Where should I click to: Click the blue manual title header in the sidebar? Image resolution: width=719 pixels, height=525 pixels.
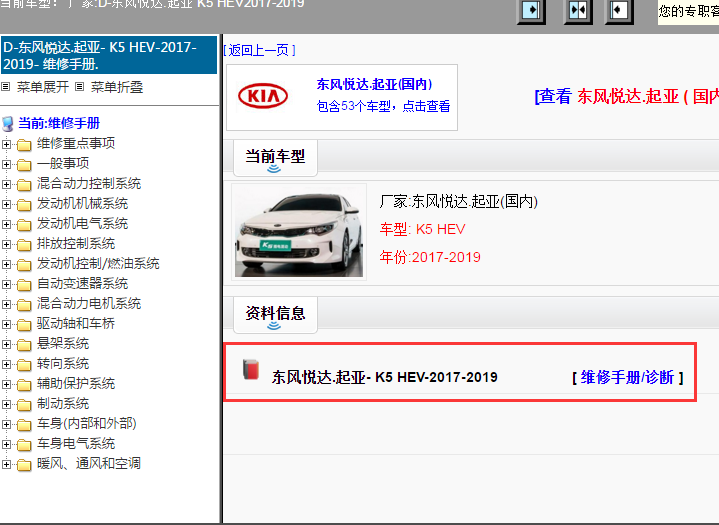109,55
